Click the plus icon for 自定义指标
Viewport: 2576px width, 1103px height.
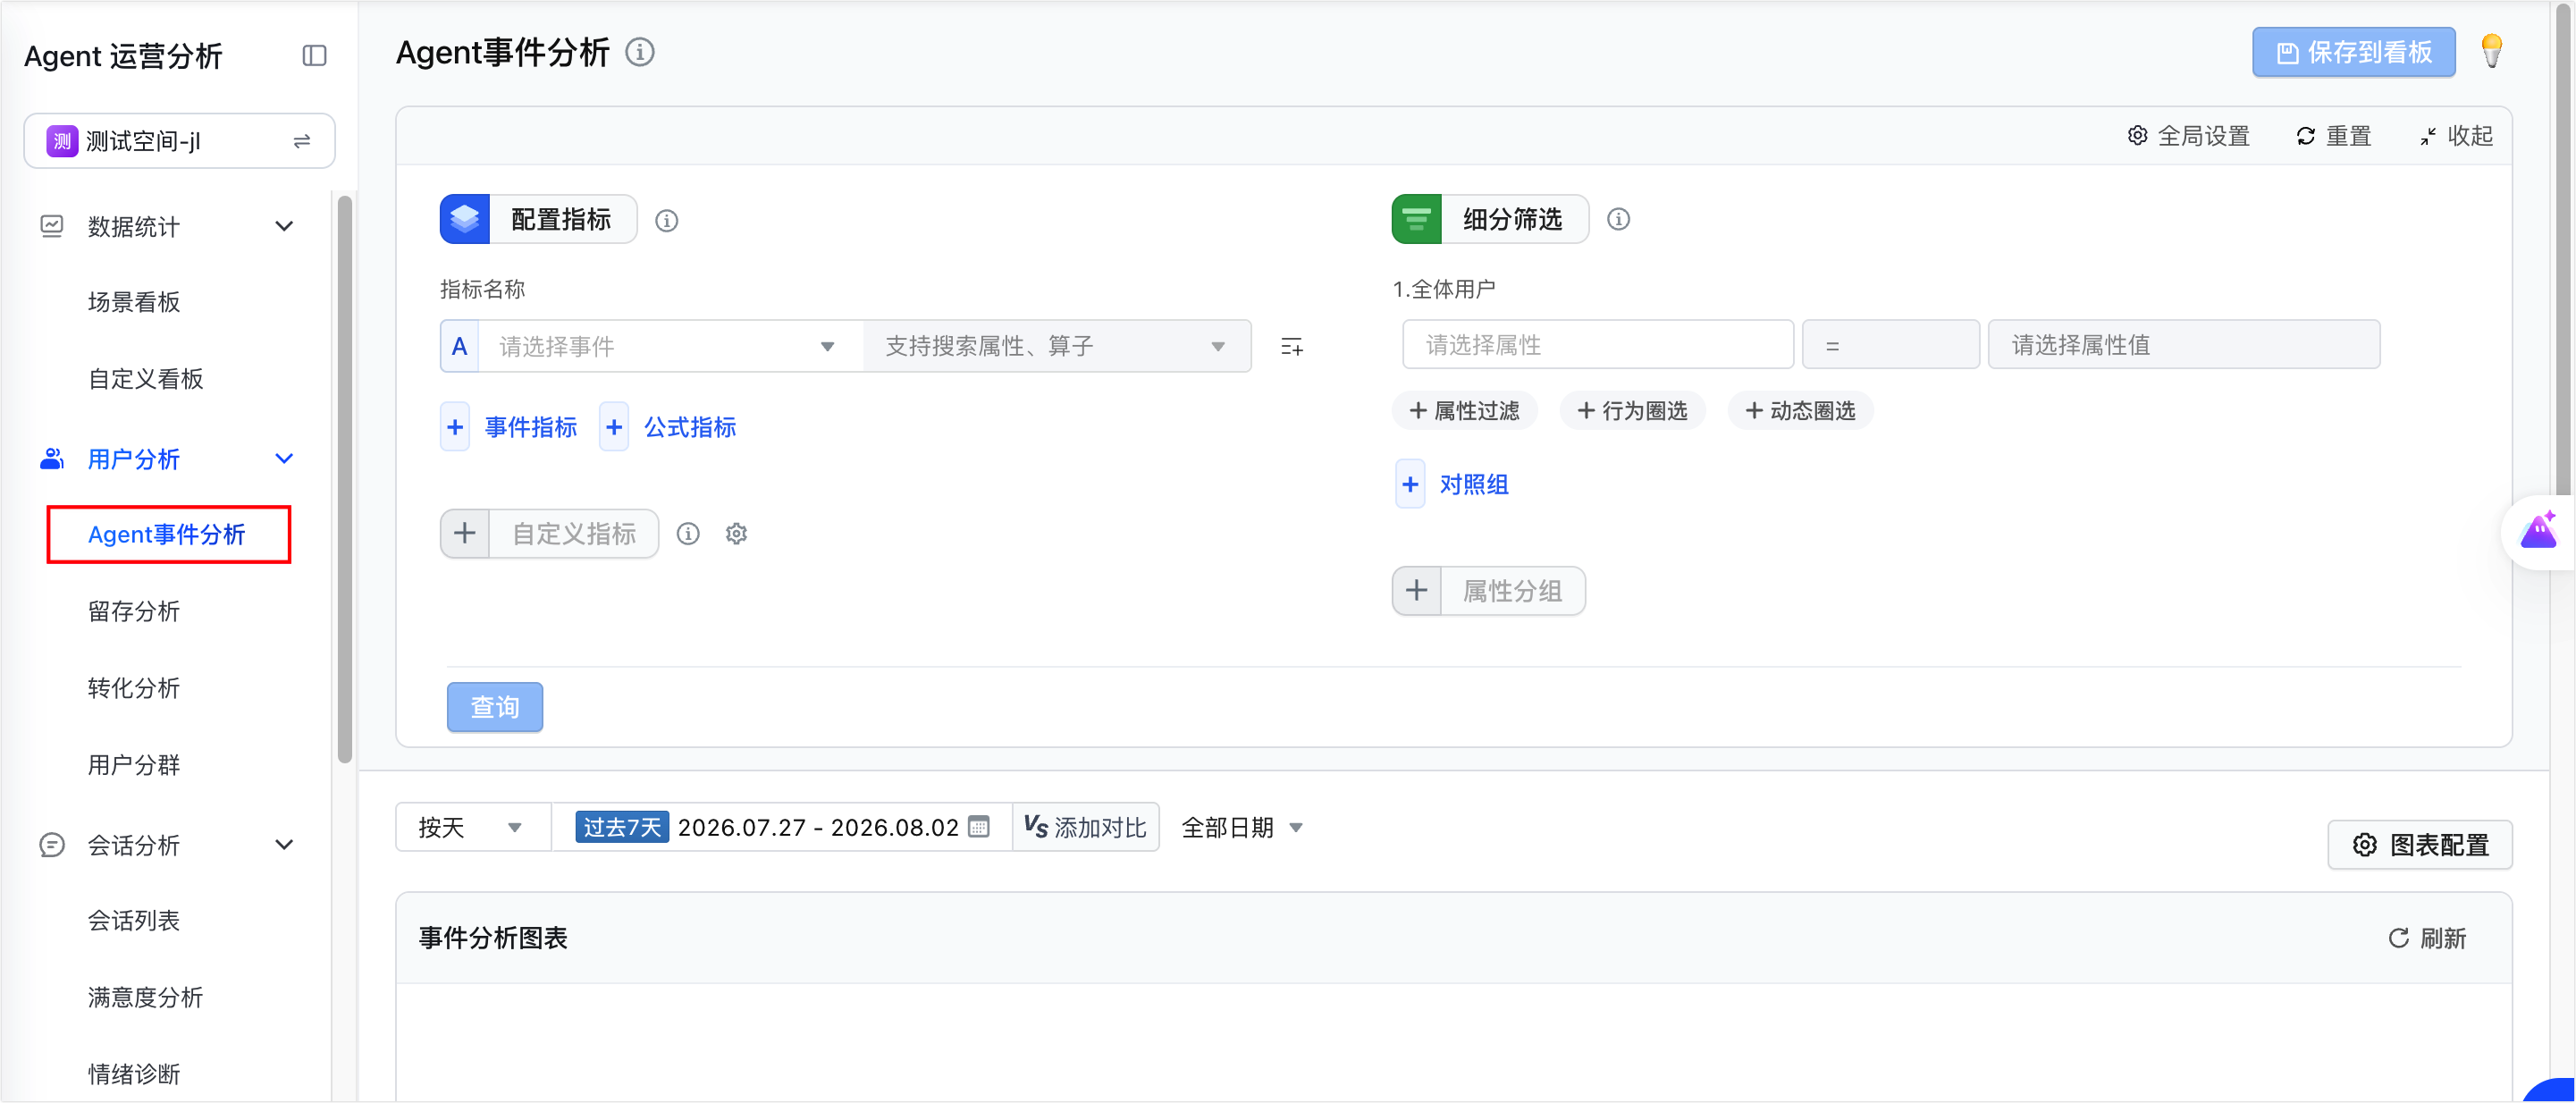465,534
